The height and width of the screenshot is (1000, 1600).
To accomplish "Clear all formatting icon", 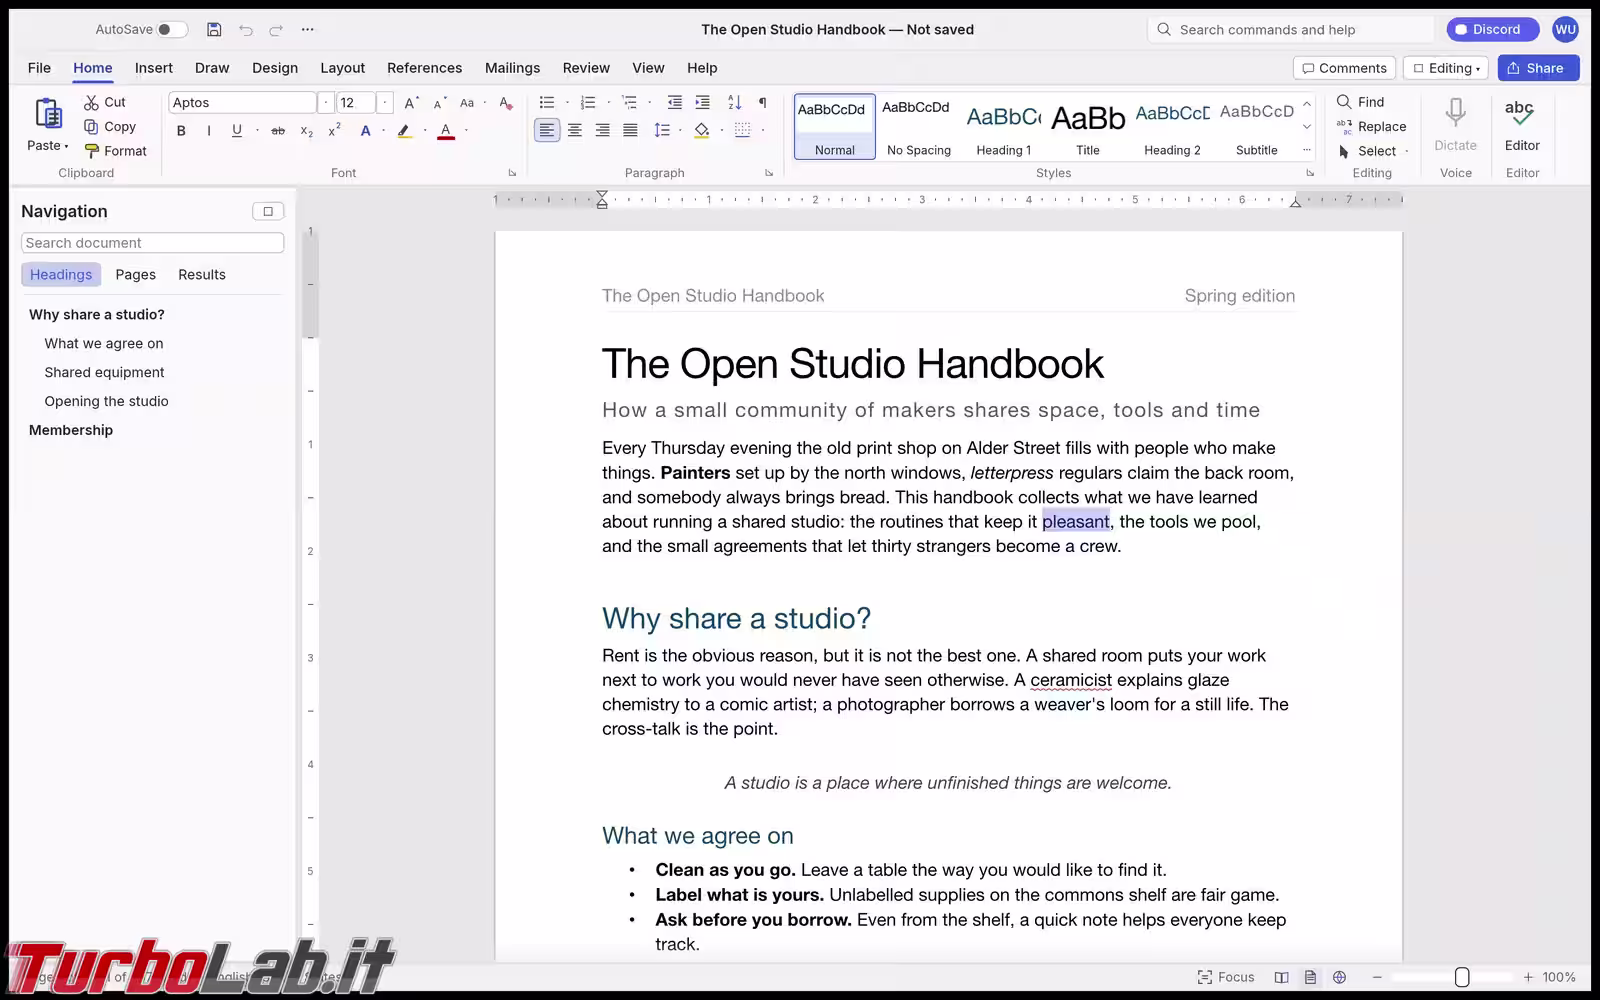I will pos(506,103).
